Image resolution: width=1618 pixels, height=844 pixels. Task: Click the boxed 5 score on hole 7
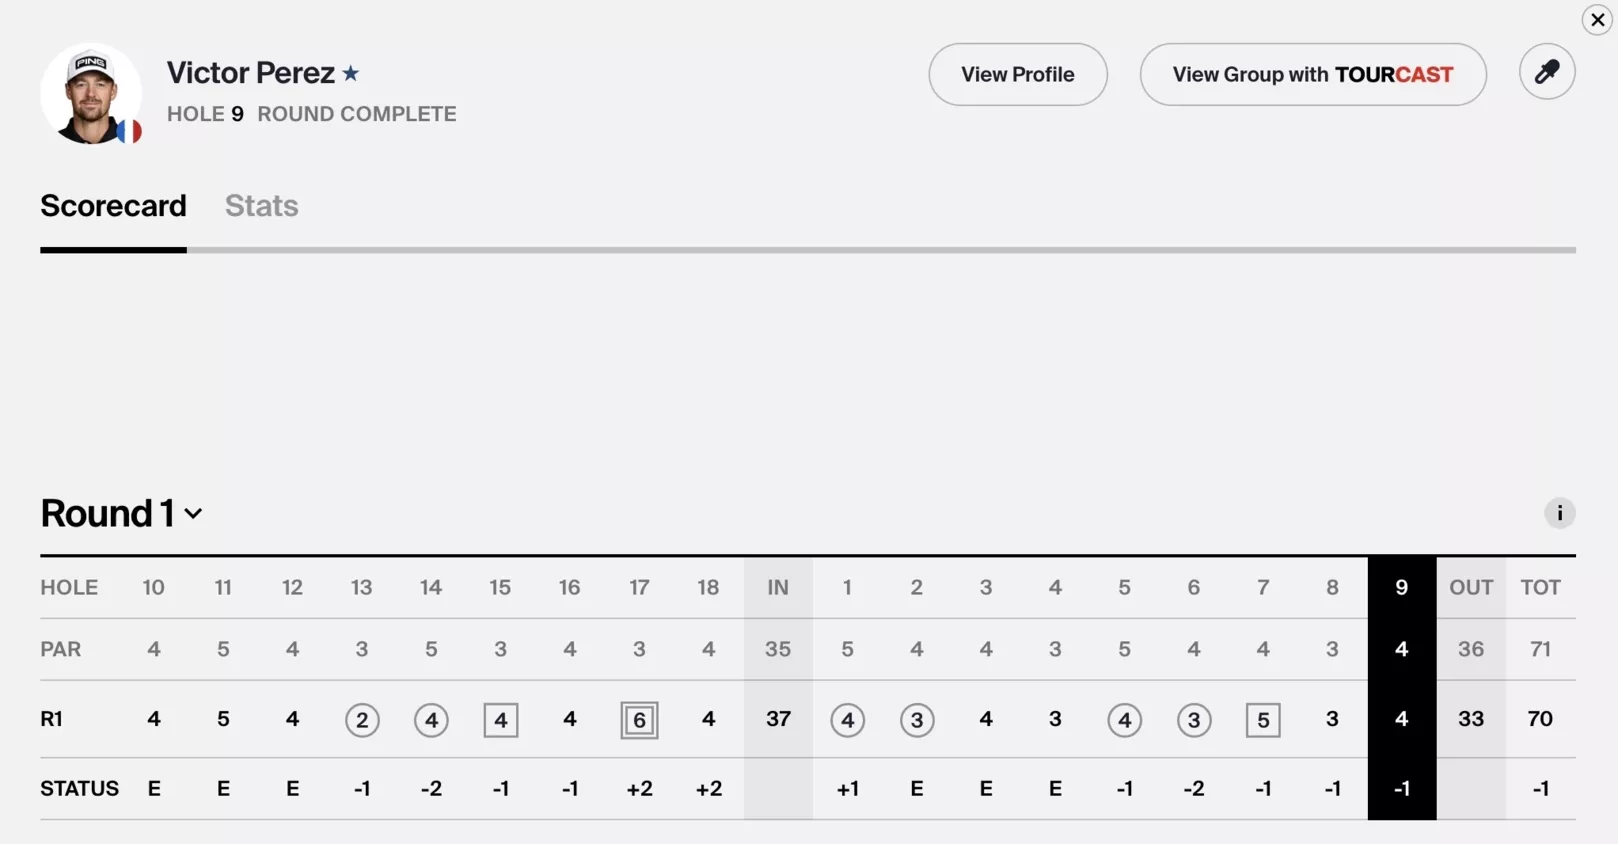[x=1263, y=720]
